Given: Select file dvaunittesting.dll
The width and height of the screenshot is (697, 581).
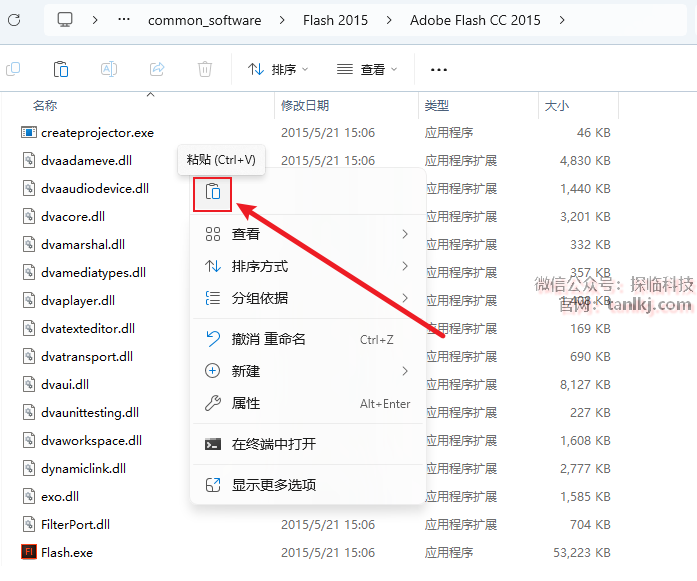Looking at the screenshot, I should pos(90,413).
